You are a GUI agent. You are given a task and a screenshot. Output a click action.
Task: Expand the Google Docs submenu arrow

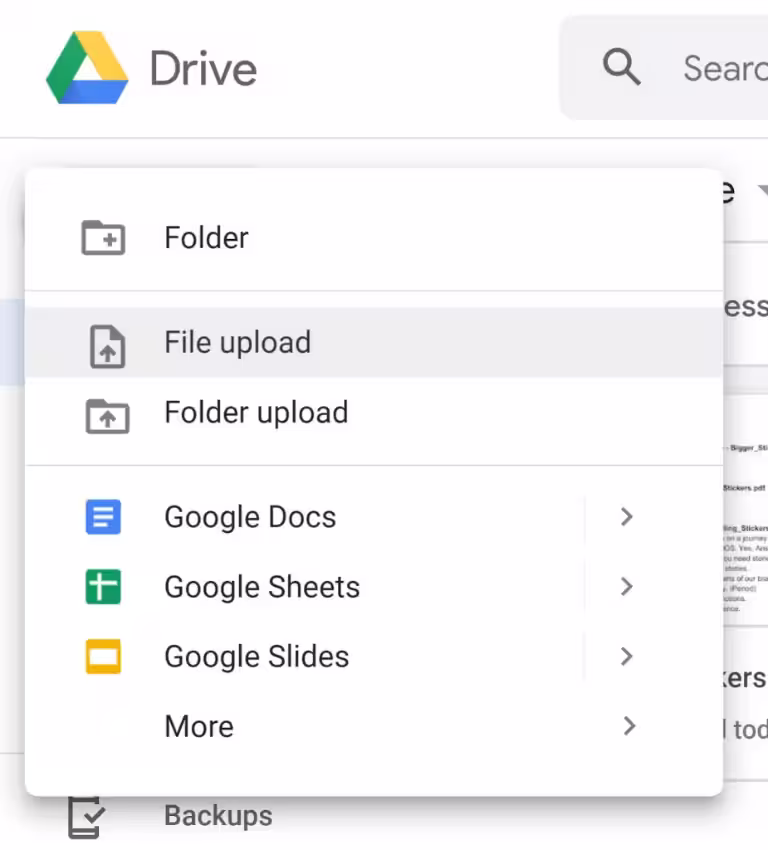pyautogui.click(x=627, y=517)
